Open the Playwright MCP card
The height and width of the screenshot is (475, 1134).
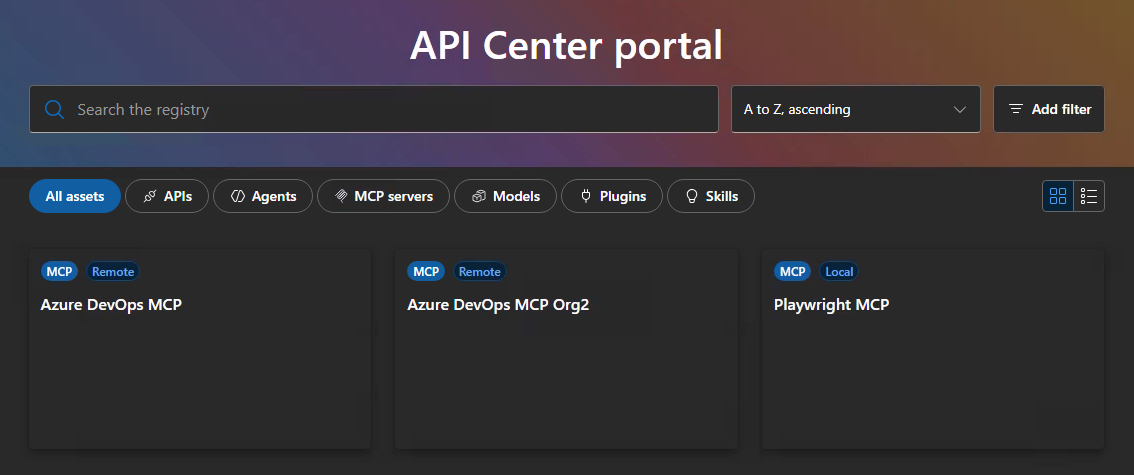933,349
